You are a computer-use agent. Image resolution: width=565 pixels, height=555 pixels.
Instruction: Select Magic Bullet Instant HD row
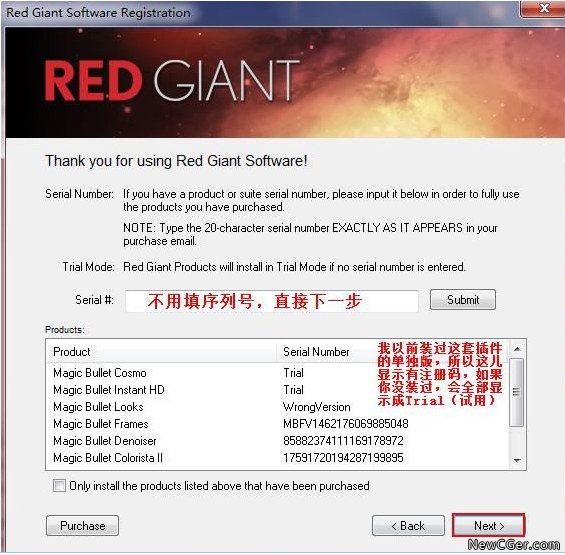pyautogui.click(x=277, y=390)
